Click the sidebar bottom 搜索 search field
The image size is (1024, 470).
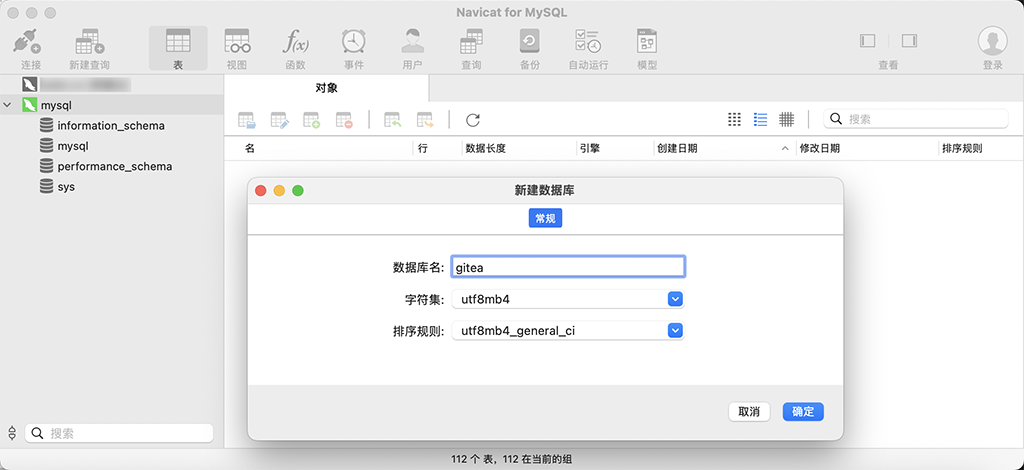click(120, 433)
